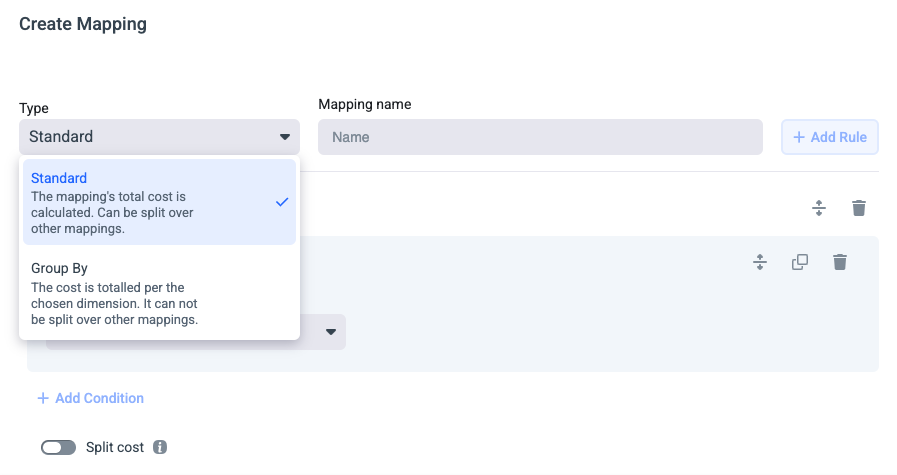Image resolution: width=897 pixels, height=475 pixels.
Task: Click the plus icon in Add Rule
Action: click(799, 137)
